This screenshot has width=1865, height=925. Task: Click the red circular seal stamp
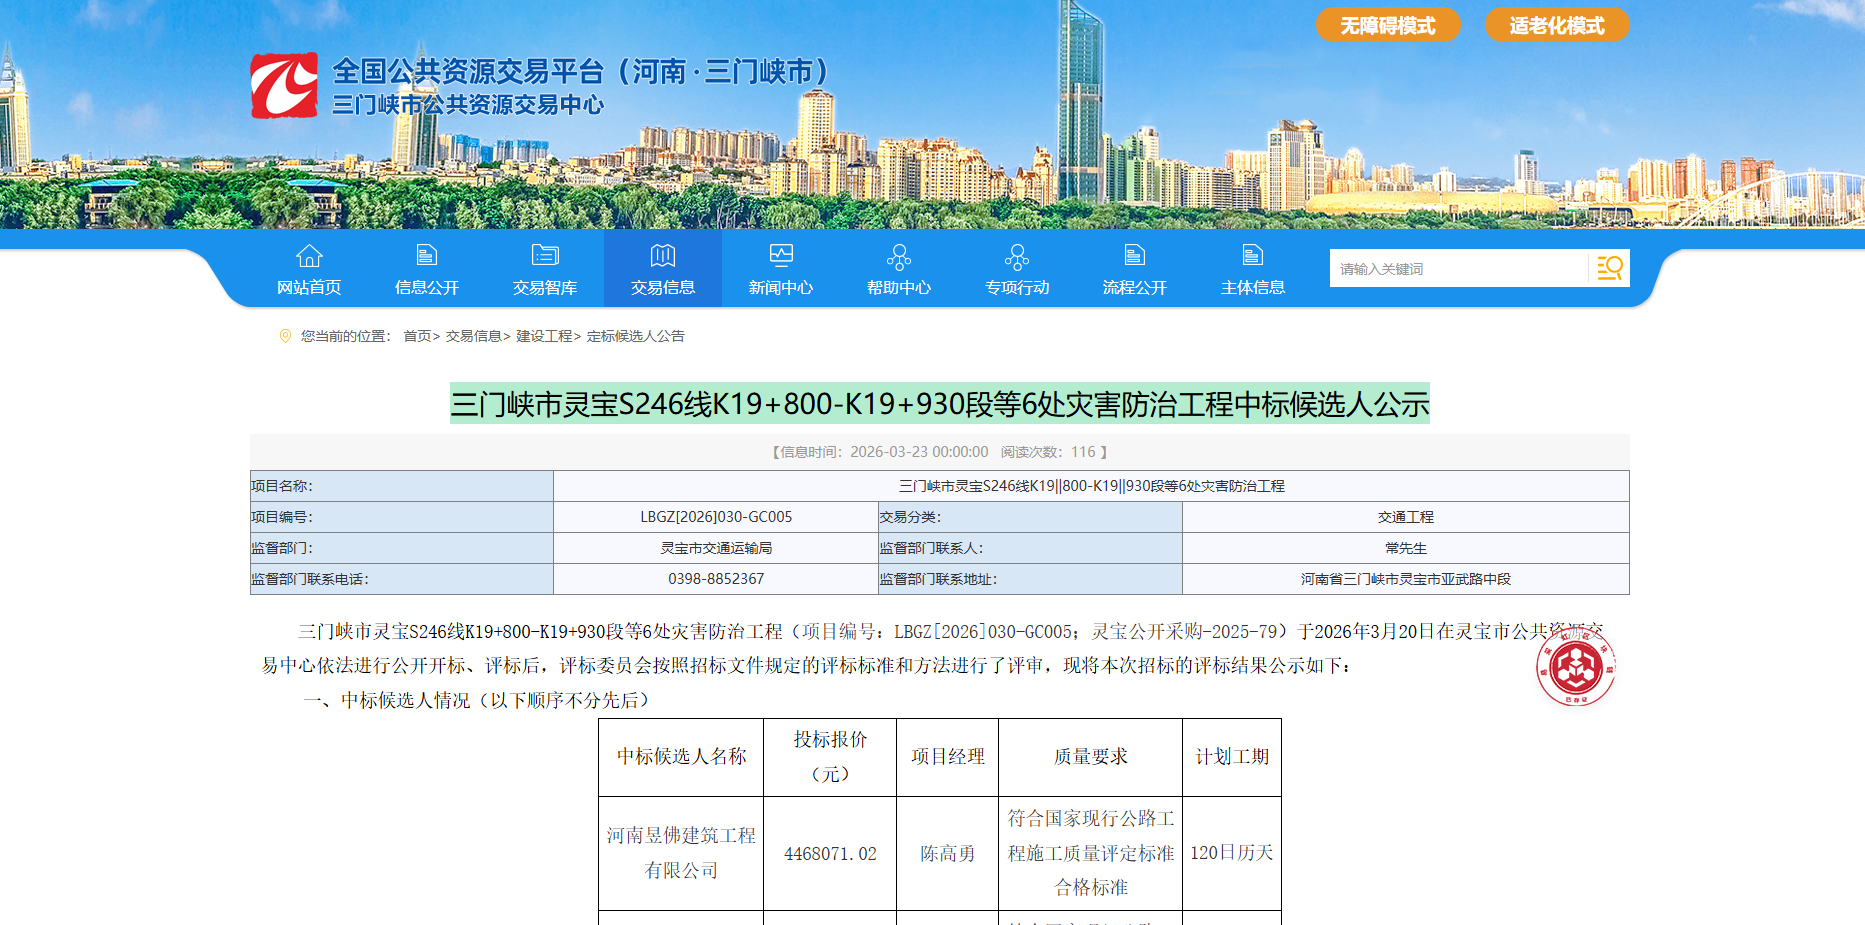(1575, 667)
